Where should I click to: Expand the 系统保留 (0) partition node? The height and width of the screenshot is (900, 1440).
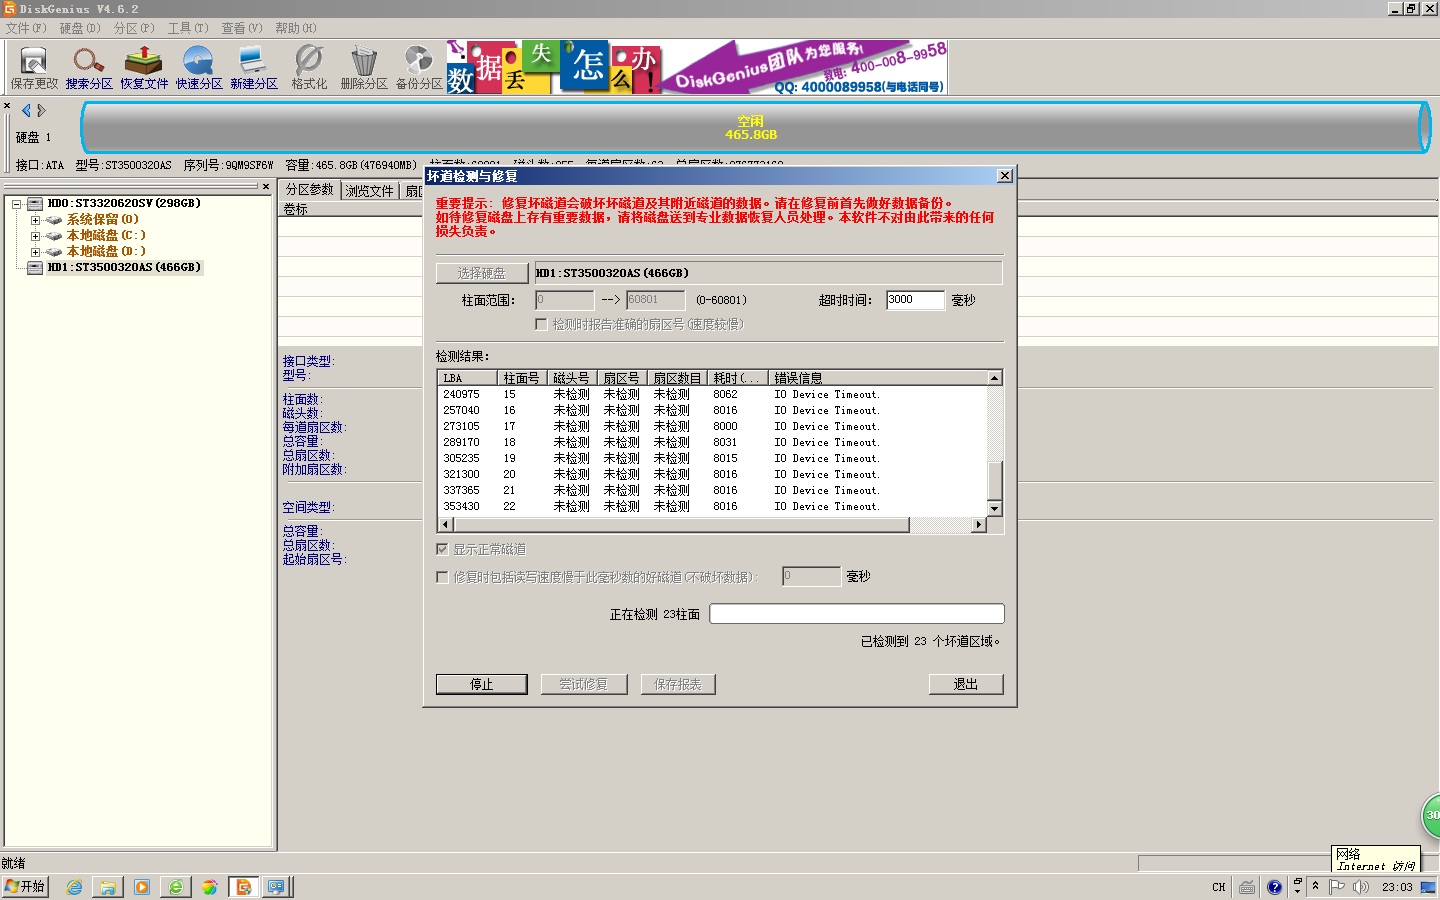(35, 220)
